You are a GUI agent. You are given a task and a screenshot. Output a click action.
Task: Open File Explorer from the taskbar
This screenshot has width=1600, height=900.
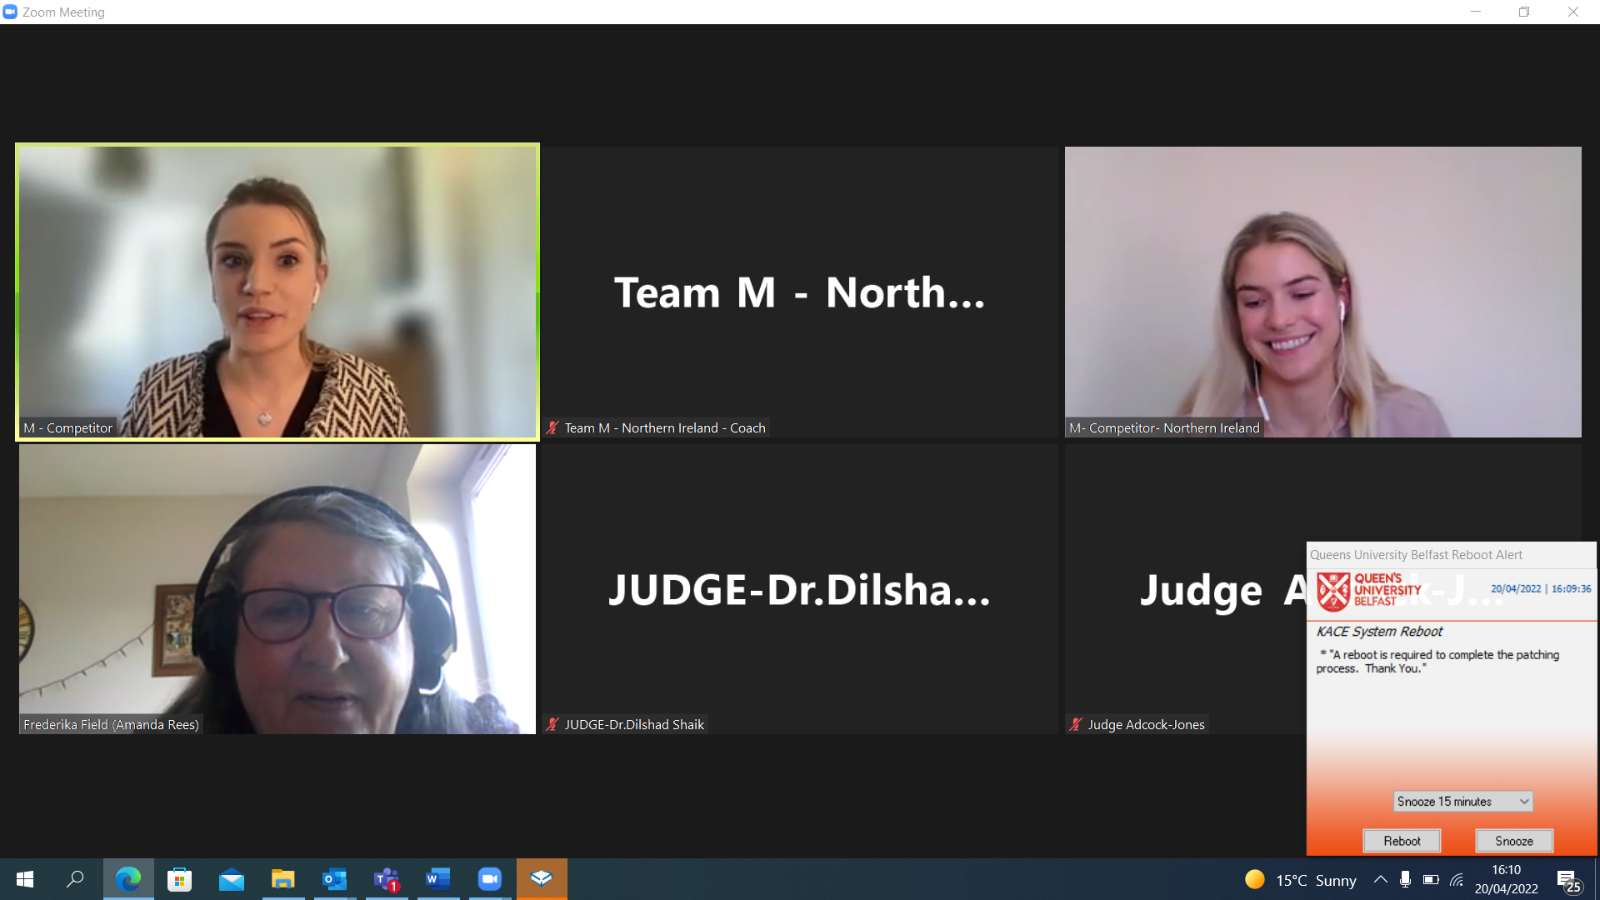click(283, 879)
